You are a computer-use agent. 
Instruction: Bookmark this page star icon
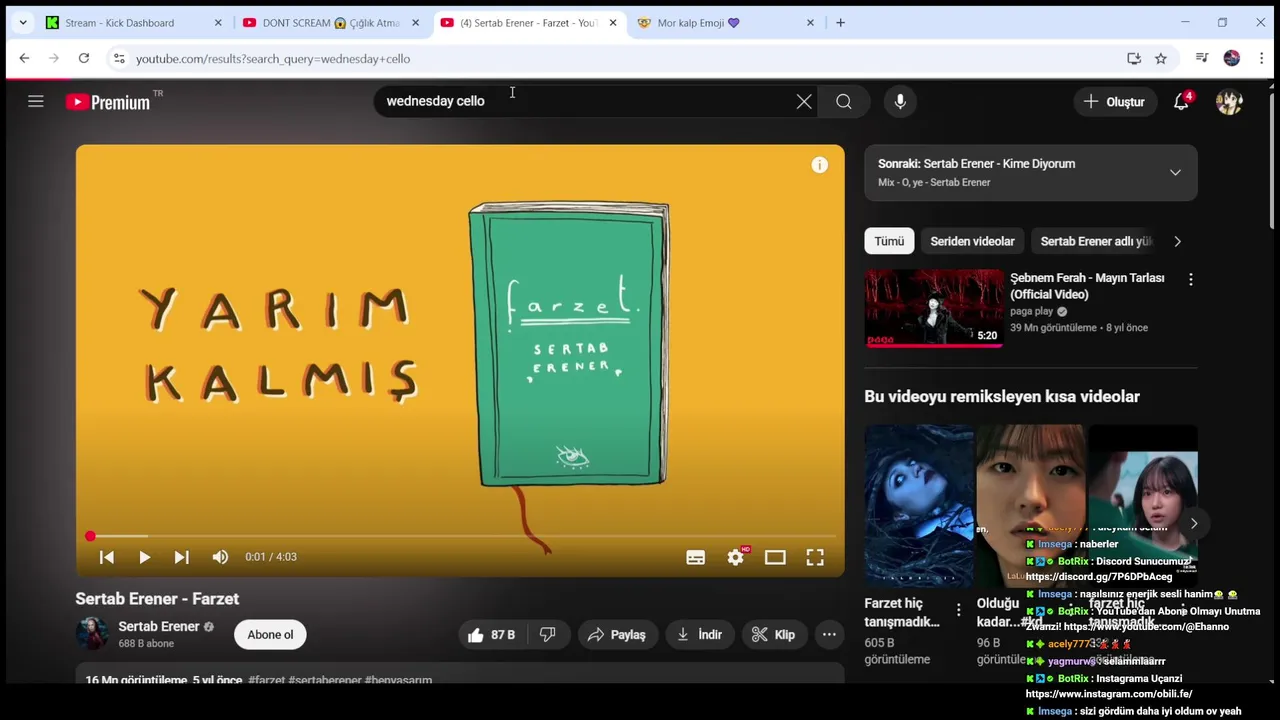1161,59
